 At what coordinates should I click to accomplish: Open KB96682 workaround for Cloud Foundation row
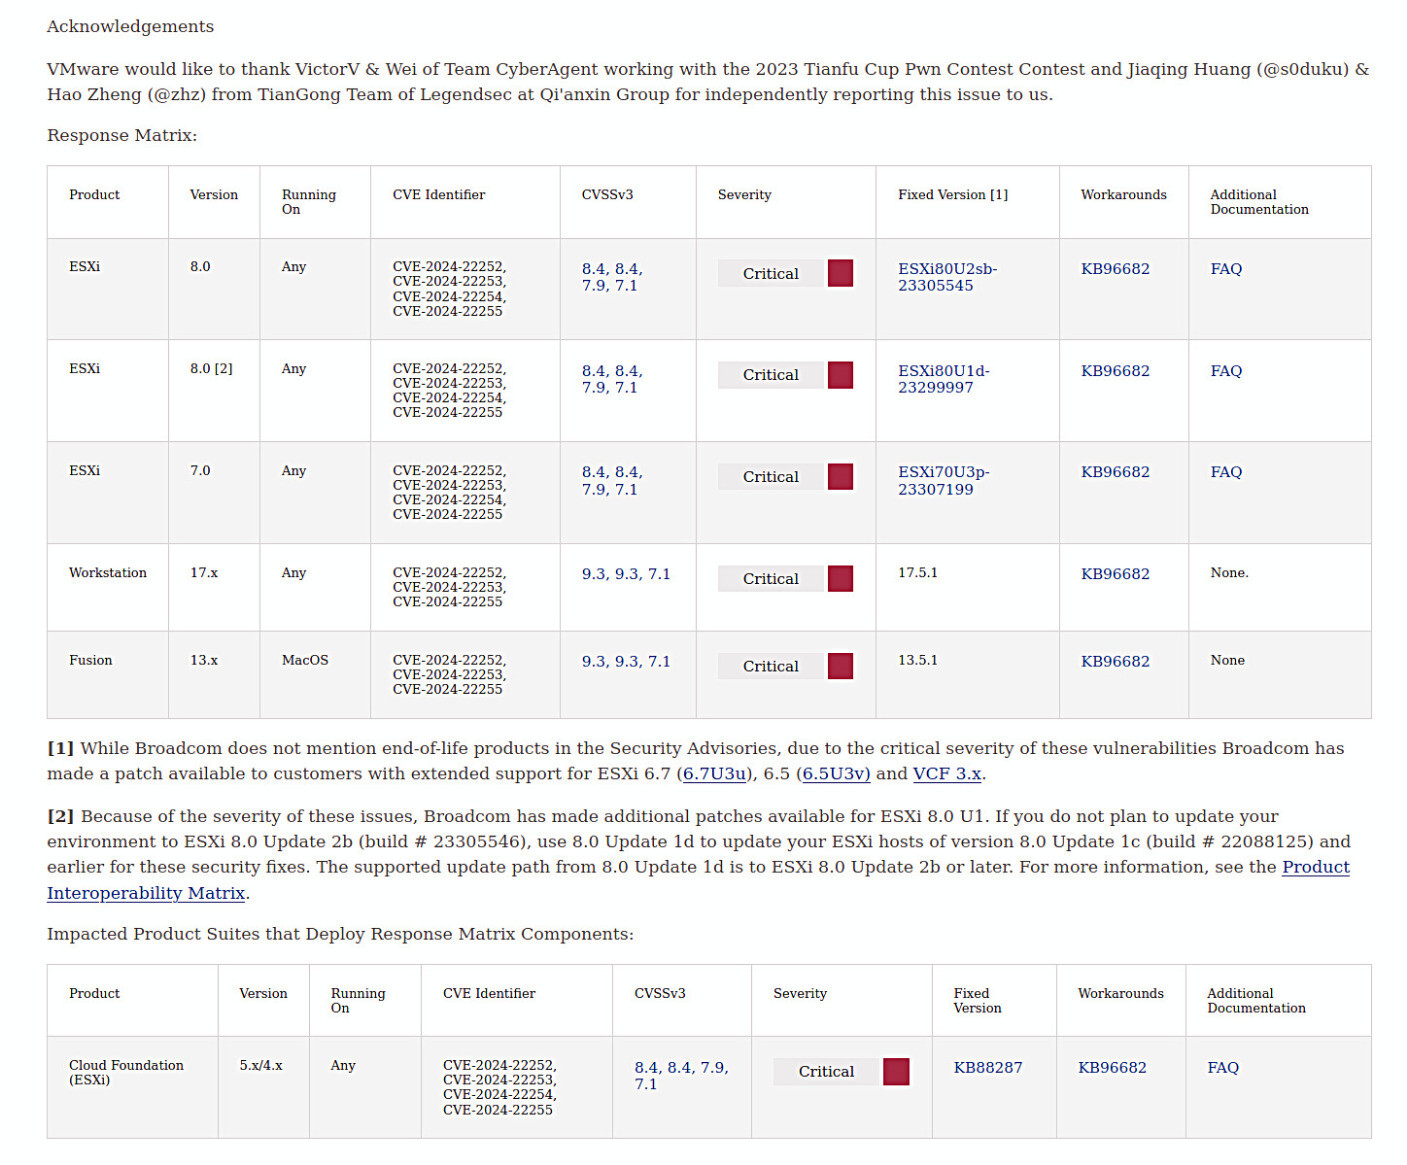(x=1112, y=1068)
